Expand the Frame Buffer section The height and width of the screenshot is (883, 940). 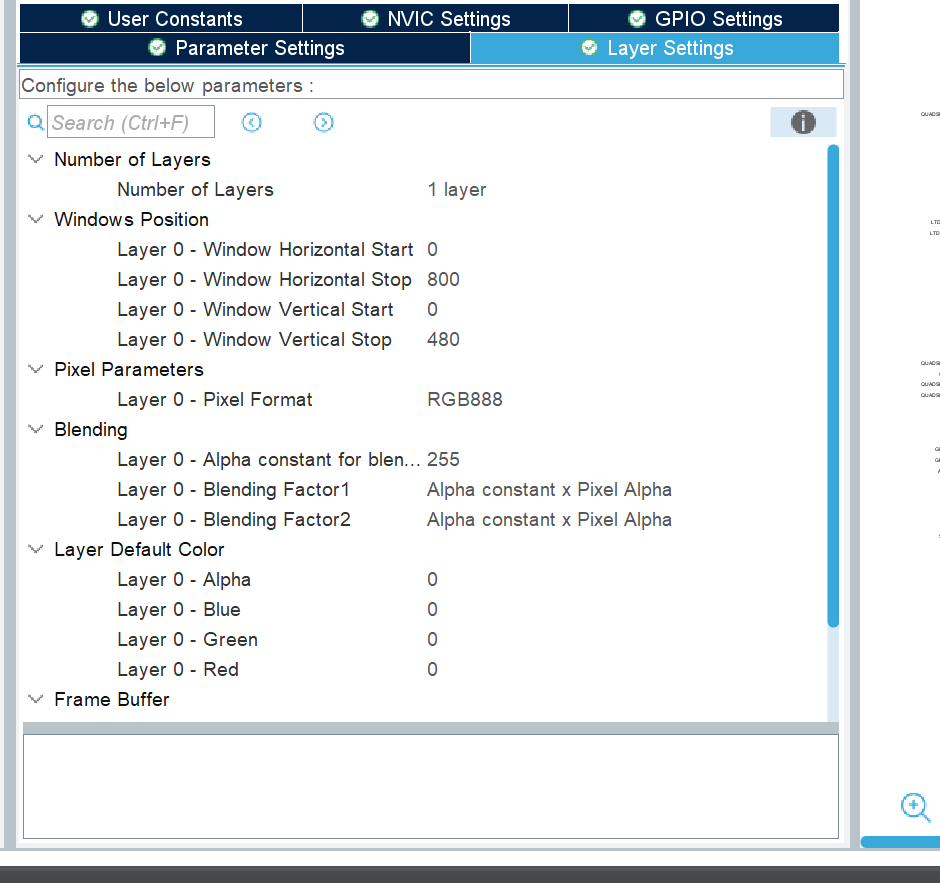coord(35,699)
